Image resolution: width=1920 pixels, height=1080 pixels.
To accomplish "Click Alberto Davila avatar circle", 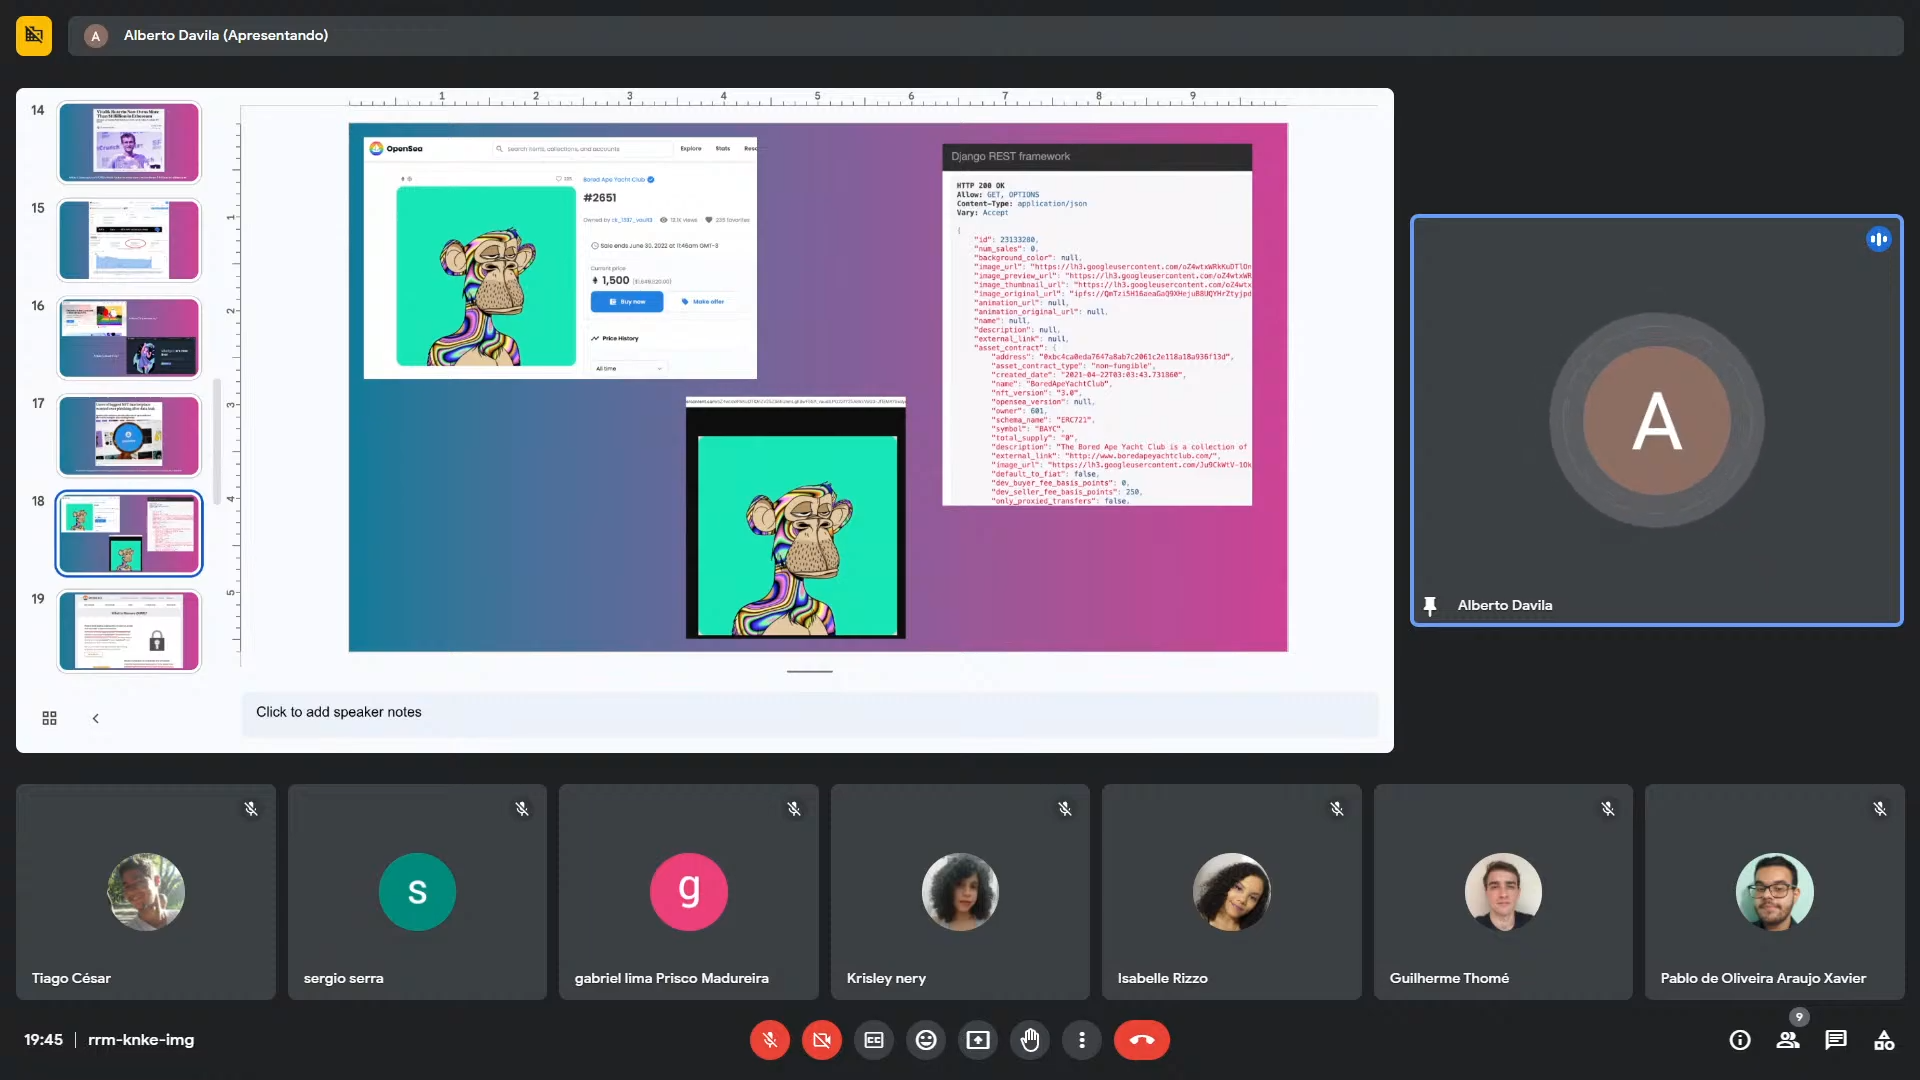I will (x=1656, y=421).
